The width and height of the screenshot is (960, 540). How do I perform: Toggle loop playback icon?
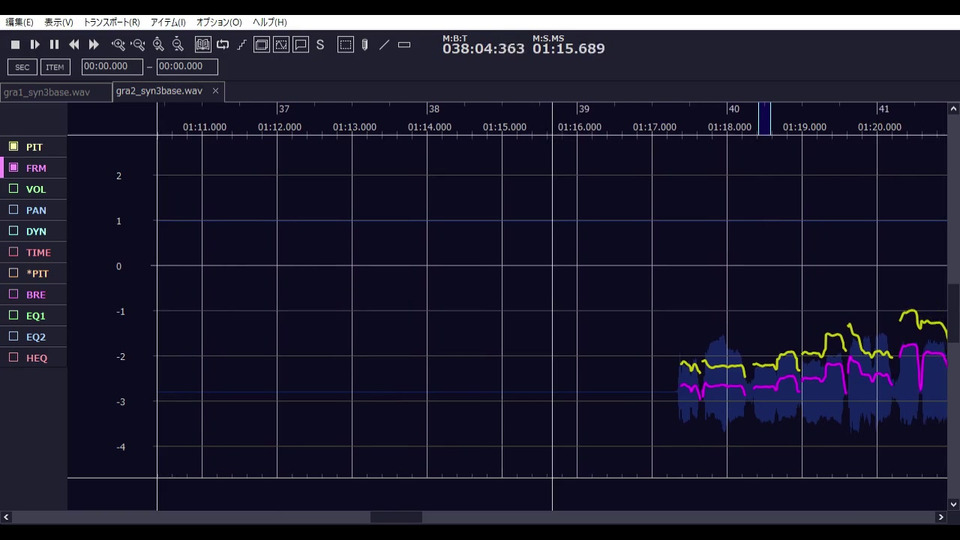coord(223,45)
